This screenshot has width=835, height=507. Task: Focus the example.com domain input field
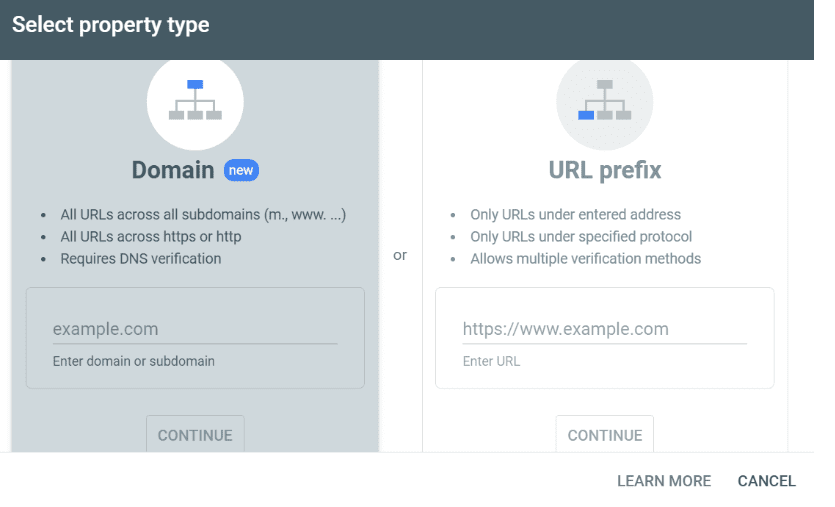(x=194, y=329)
